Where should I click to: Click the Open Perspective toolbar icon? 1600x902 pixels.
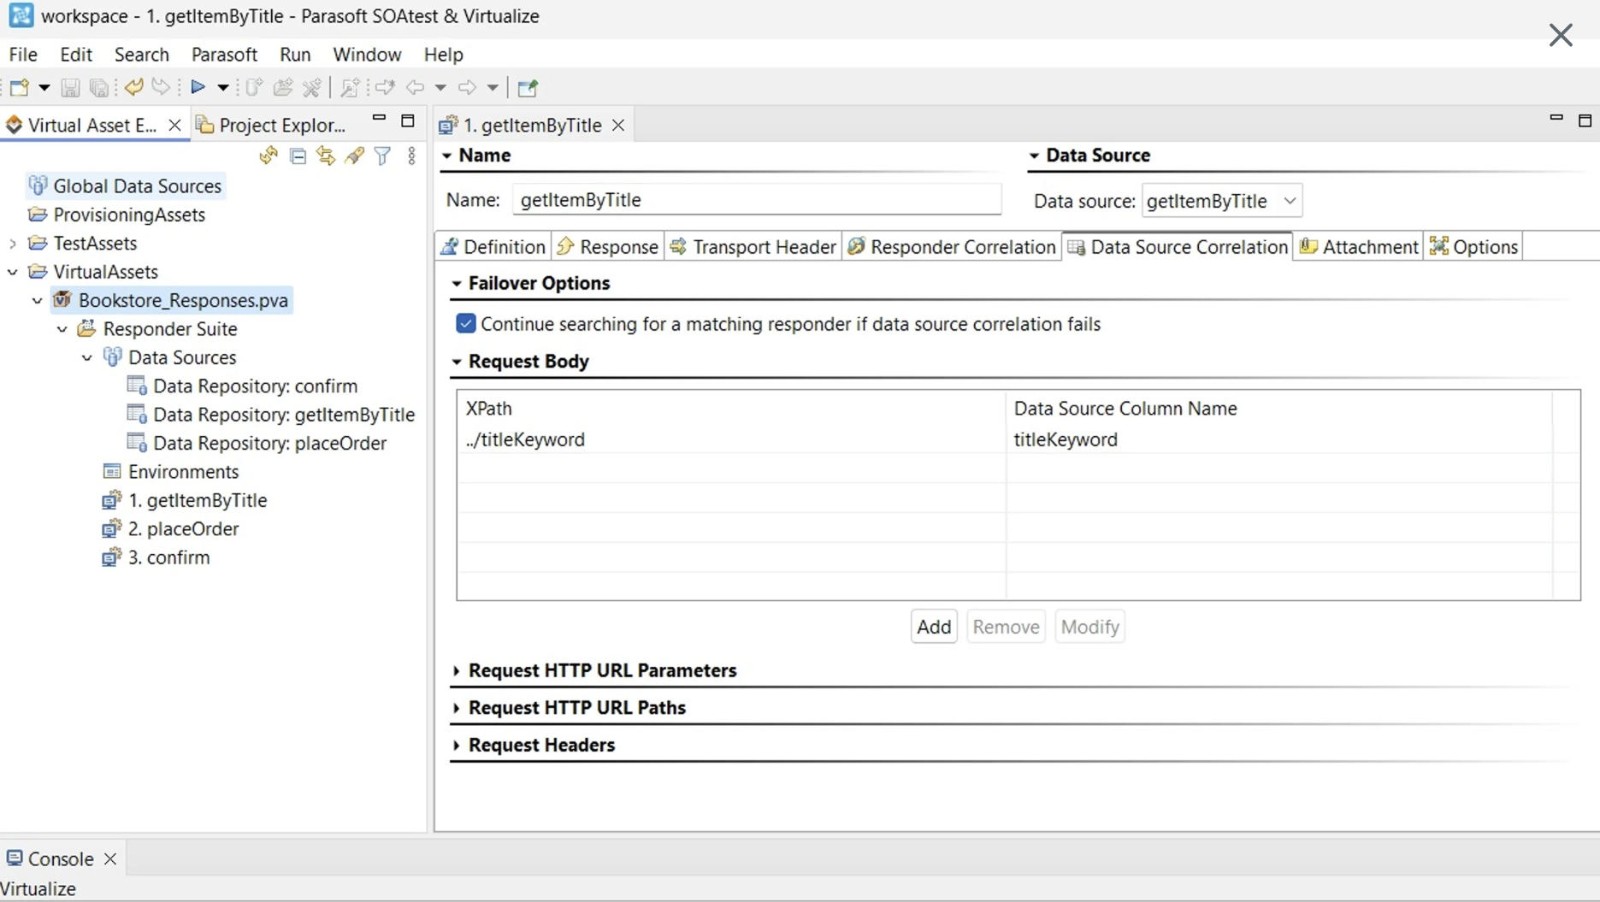pyautogui.click(x=528, y=88)
